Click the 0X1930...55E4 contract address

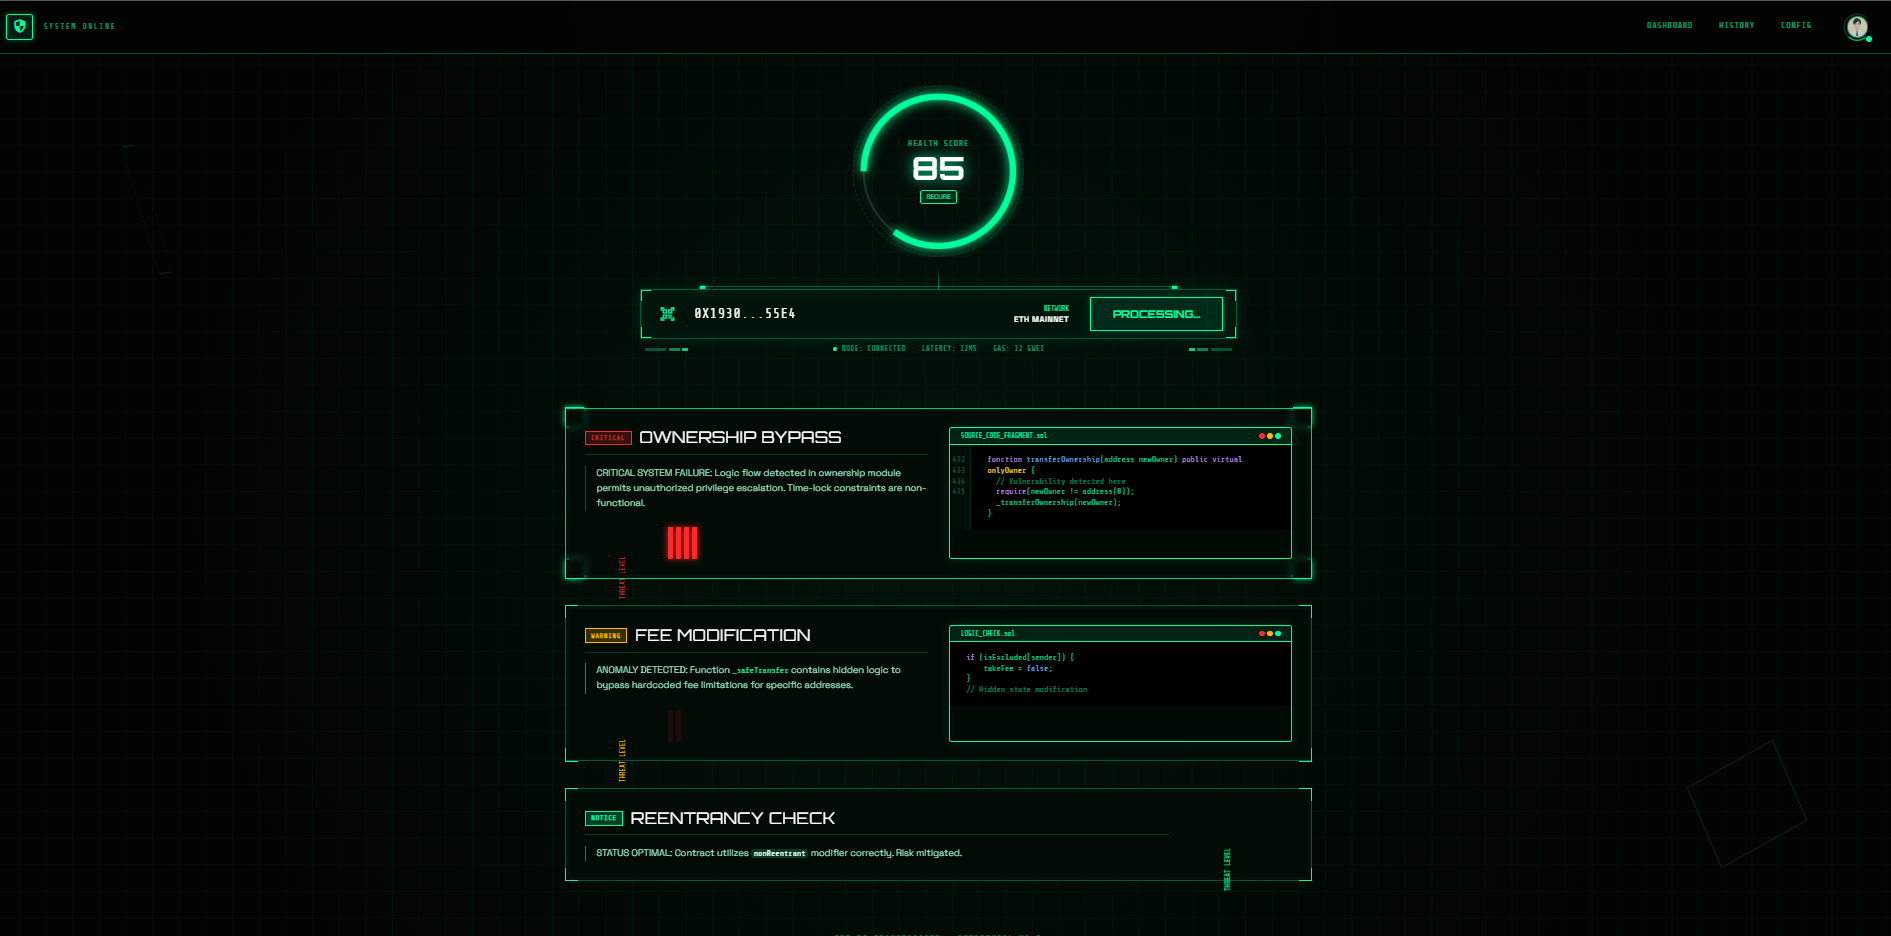[744, 313]
